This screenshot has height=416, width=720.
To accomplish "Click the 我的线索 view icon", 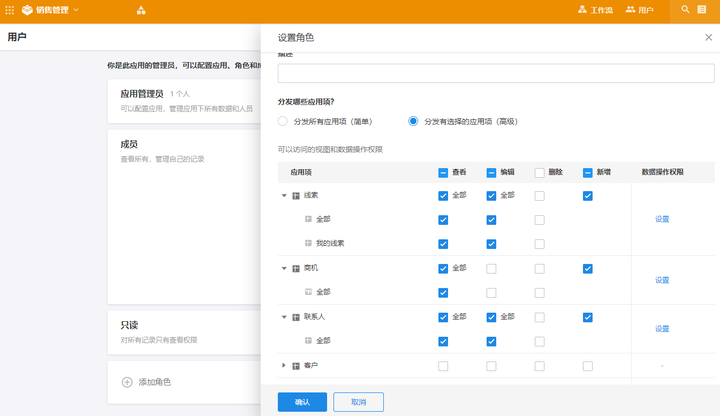I will (x=308, y=244).
